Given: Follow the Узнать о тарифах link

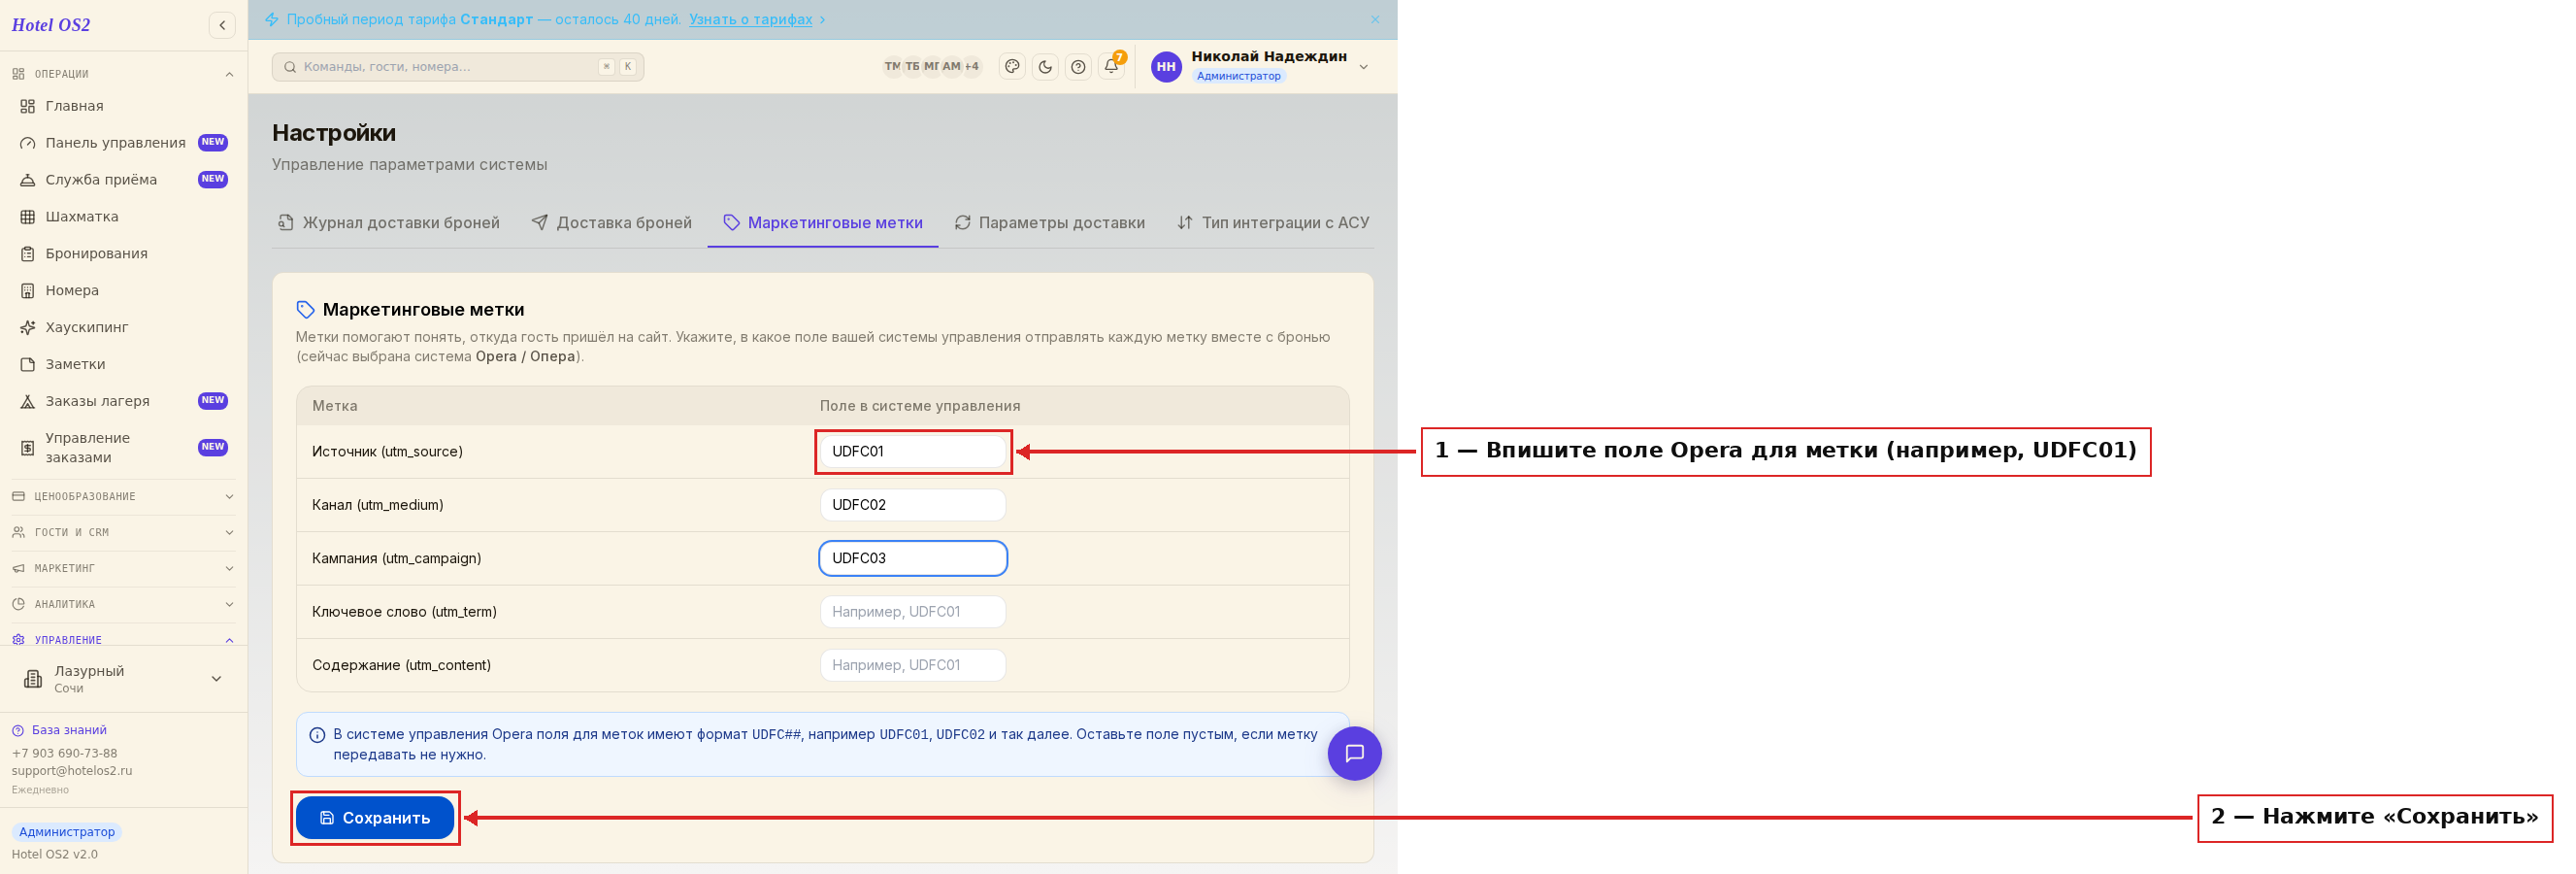Looking at the screenshot, I should click(750, 19).
